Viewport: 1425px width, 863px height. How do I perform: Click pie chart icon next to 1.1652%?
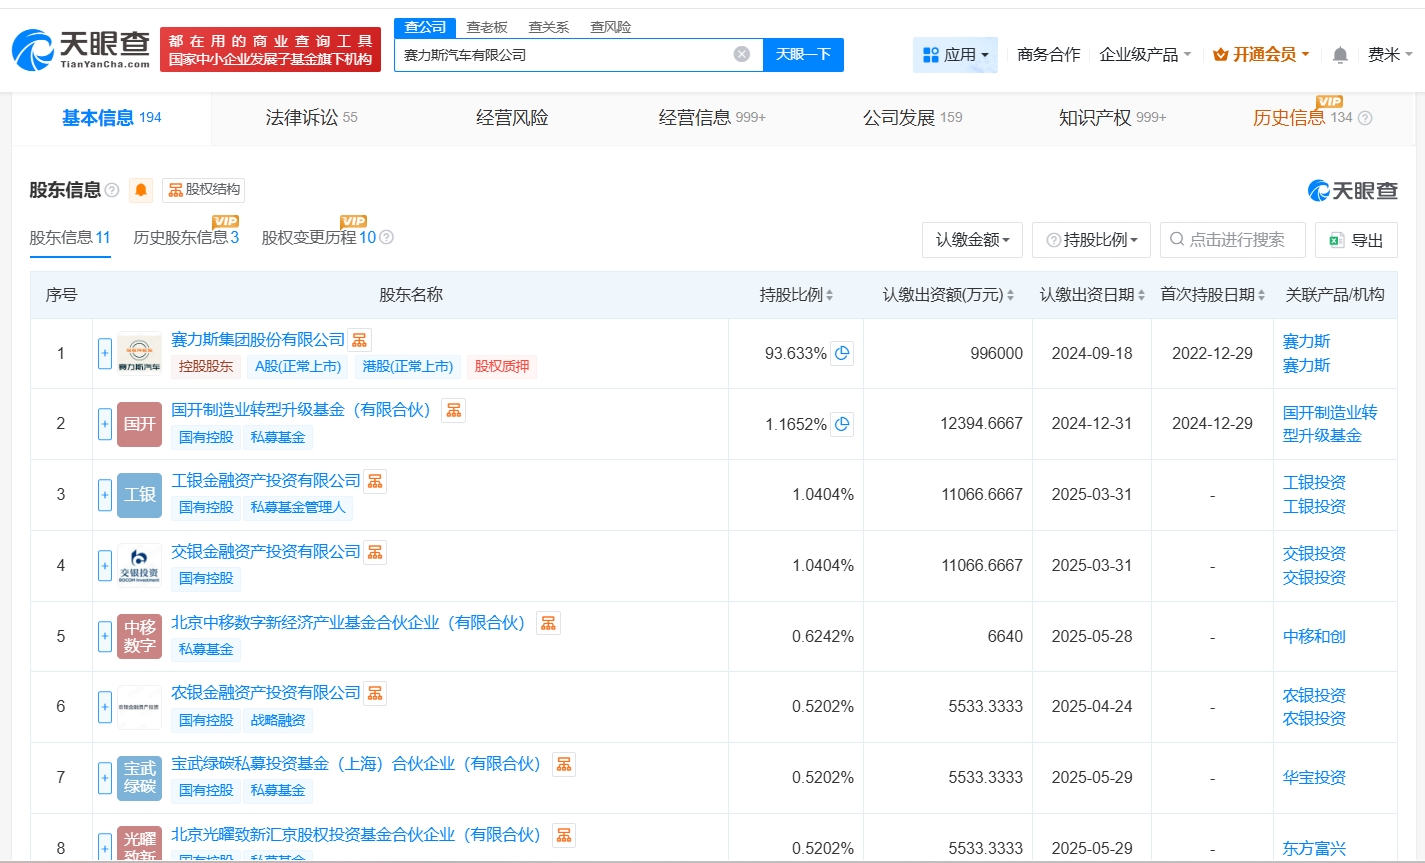pyautogui.click(x=842, y=424)
